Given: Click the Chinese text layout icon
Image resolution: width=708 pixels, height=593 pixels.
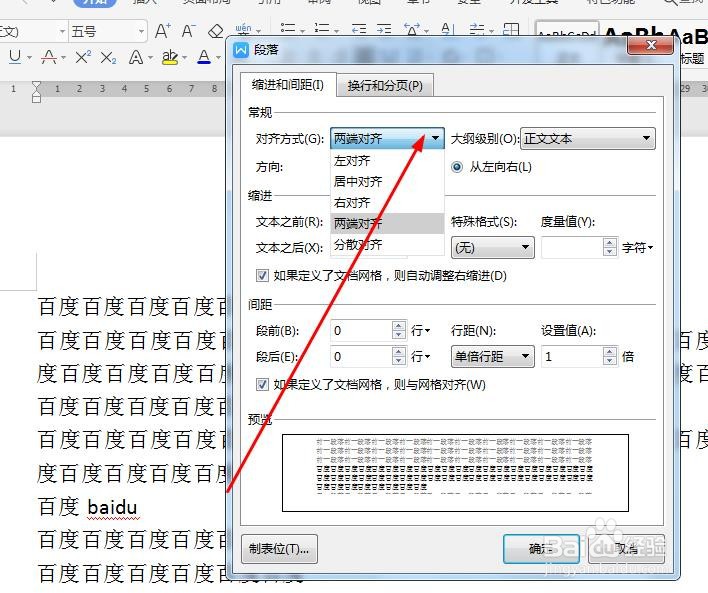Looking at the screenshot, I should tap(412, 29).
